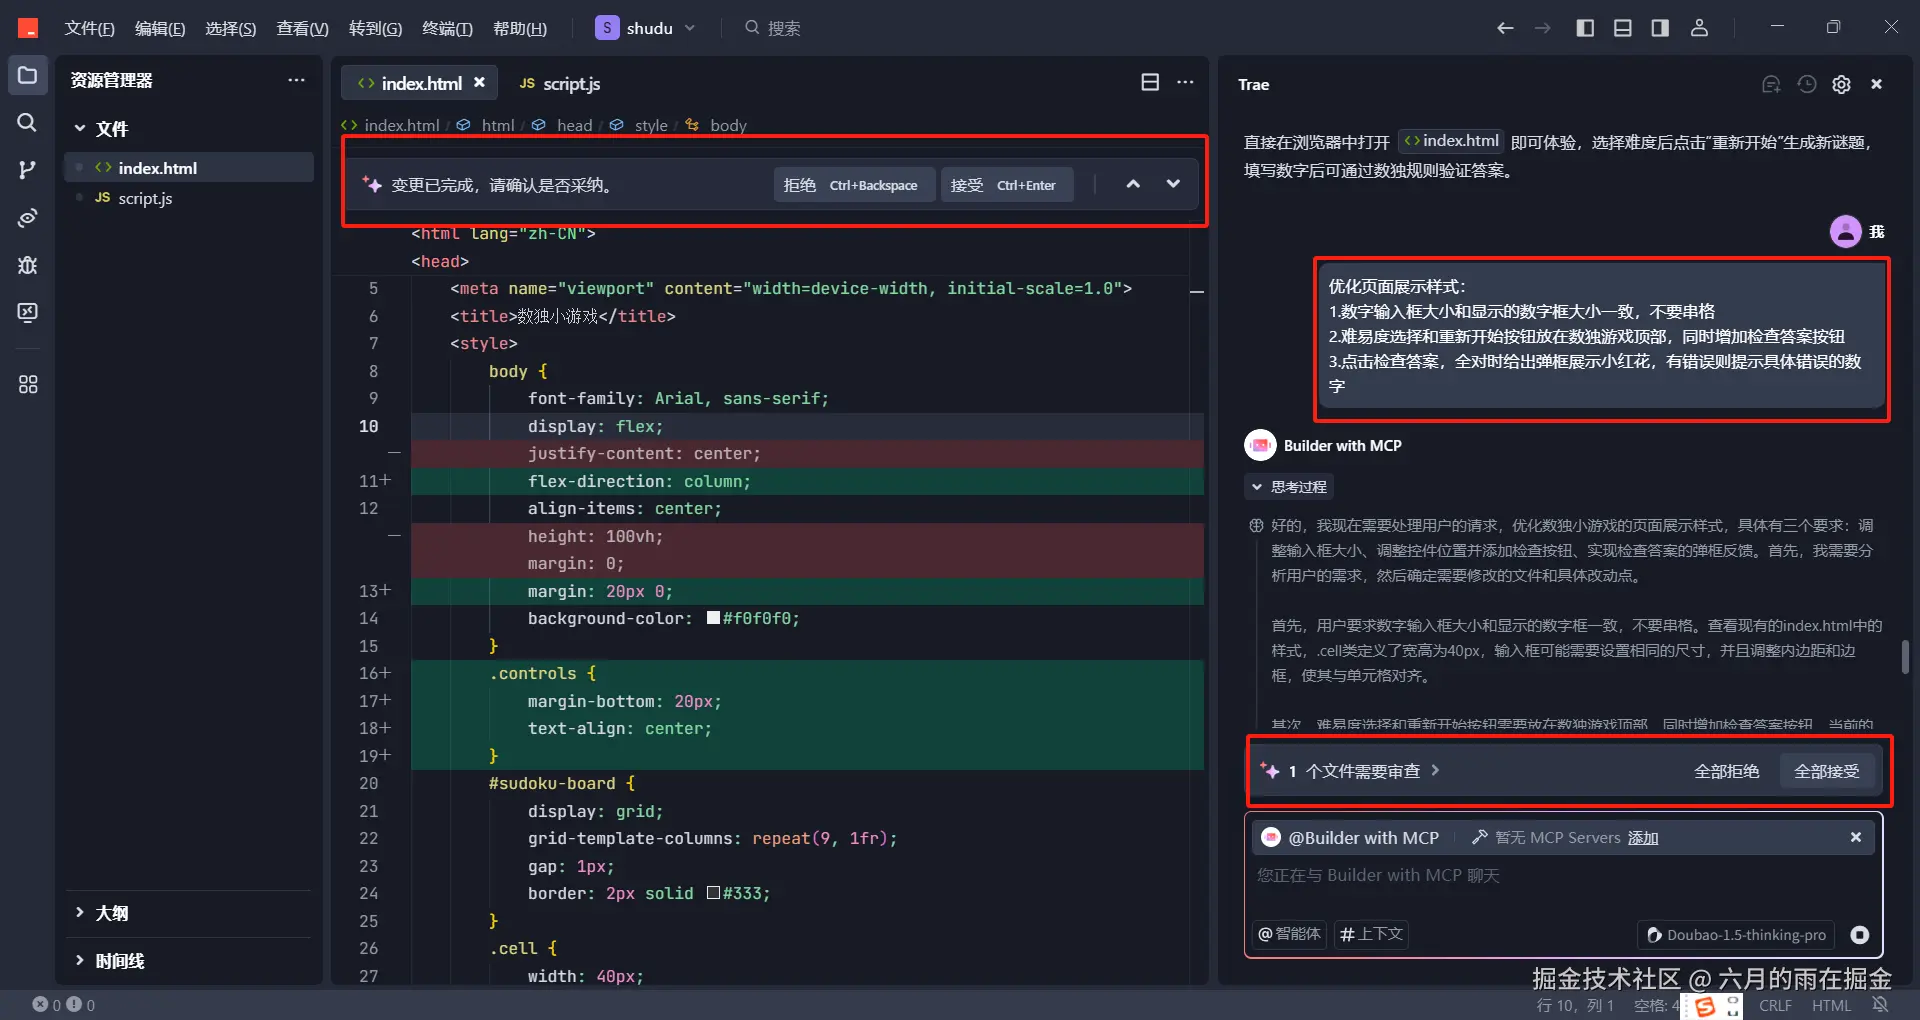Open the Search view in activity bar
The image size is (1920, 1020).
pos(27,122)
